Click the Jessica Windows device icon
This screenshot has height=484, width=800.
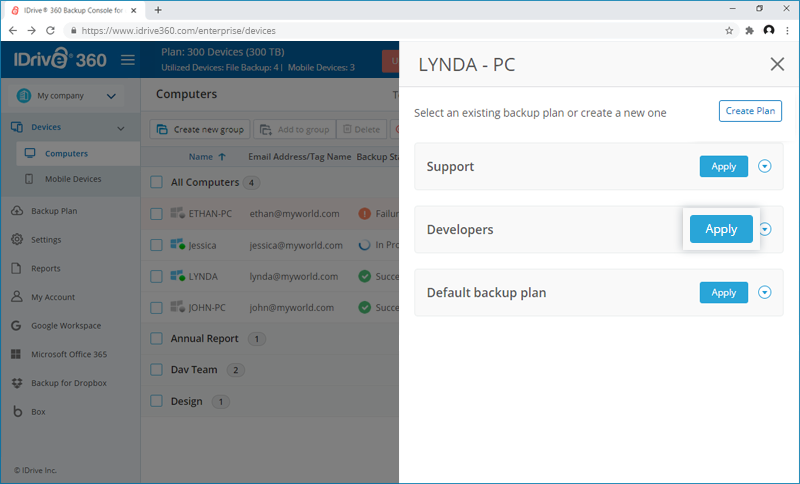coord(178,244)
